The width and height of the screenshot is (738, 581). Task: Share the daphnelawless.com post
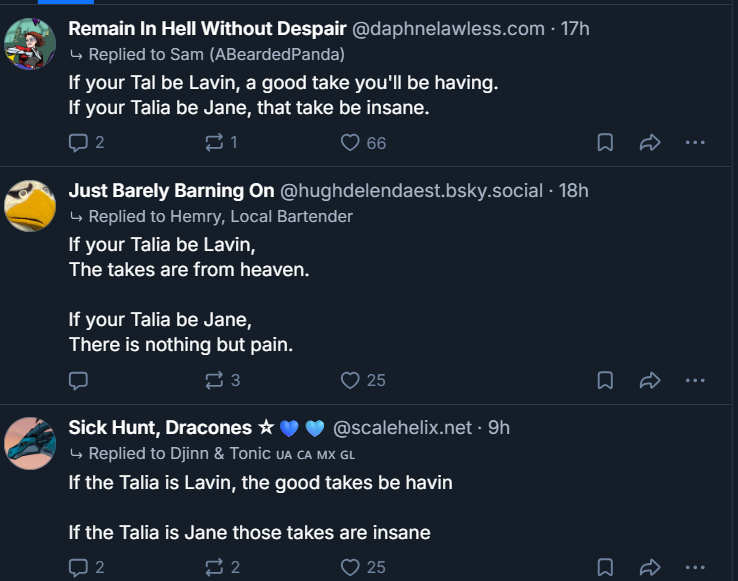coord(650,143)
